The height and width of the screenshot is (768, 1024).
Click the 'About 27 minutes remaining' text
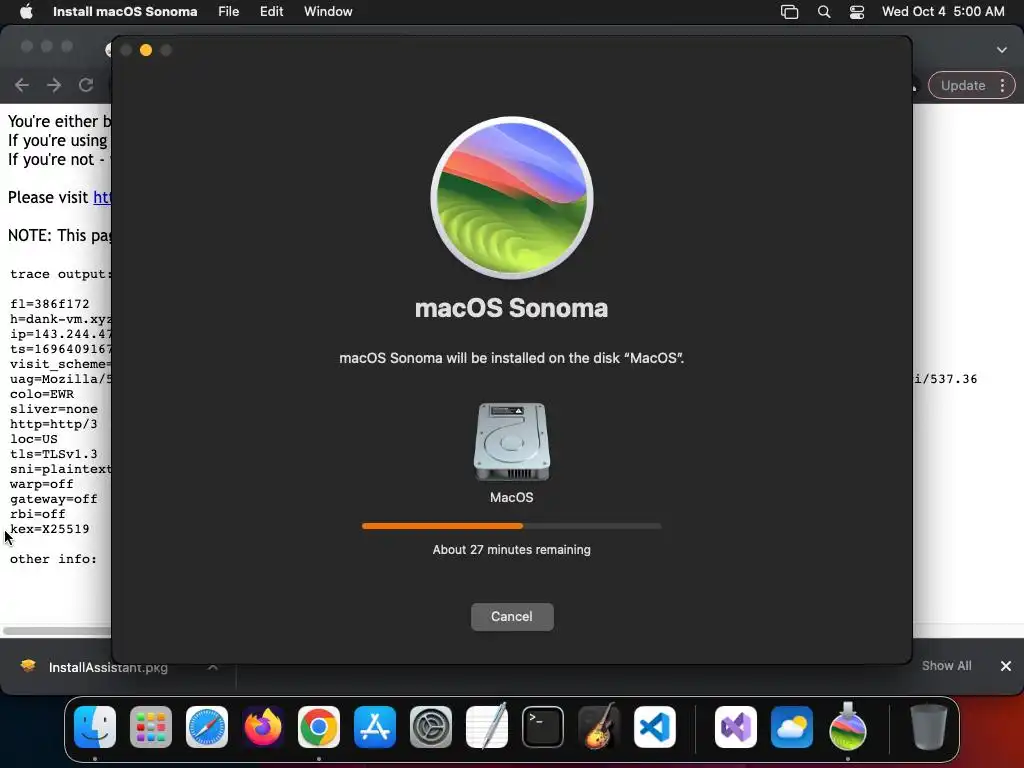point(511,550)
